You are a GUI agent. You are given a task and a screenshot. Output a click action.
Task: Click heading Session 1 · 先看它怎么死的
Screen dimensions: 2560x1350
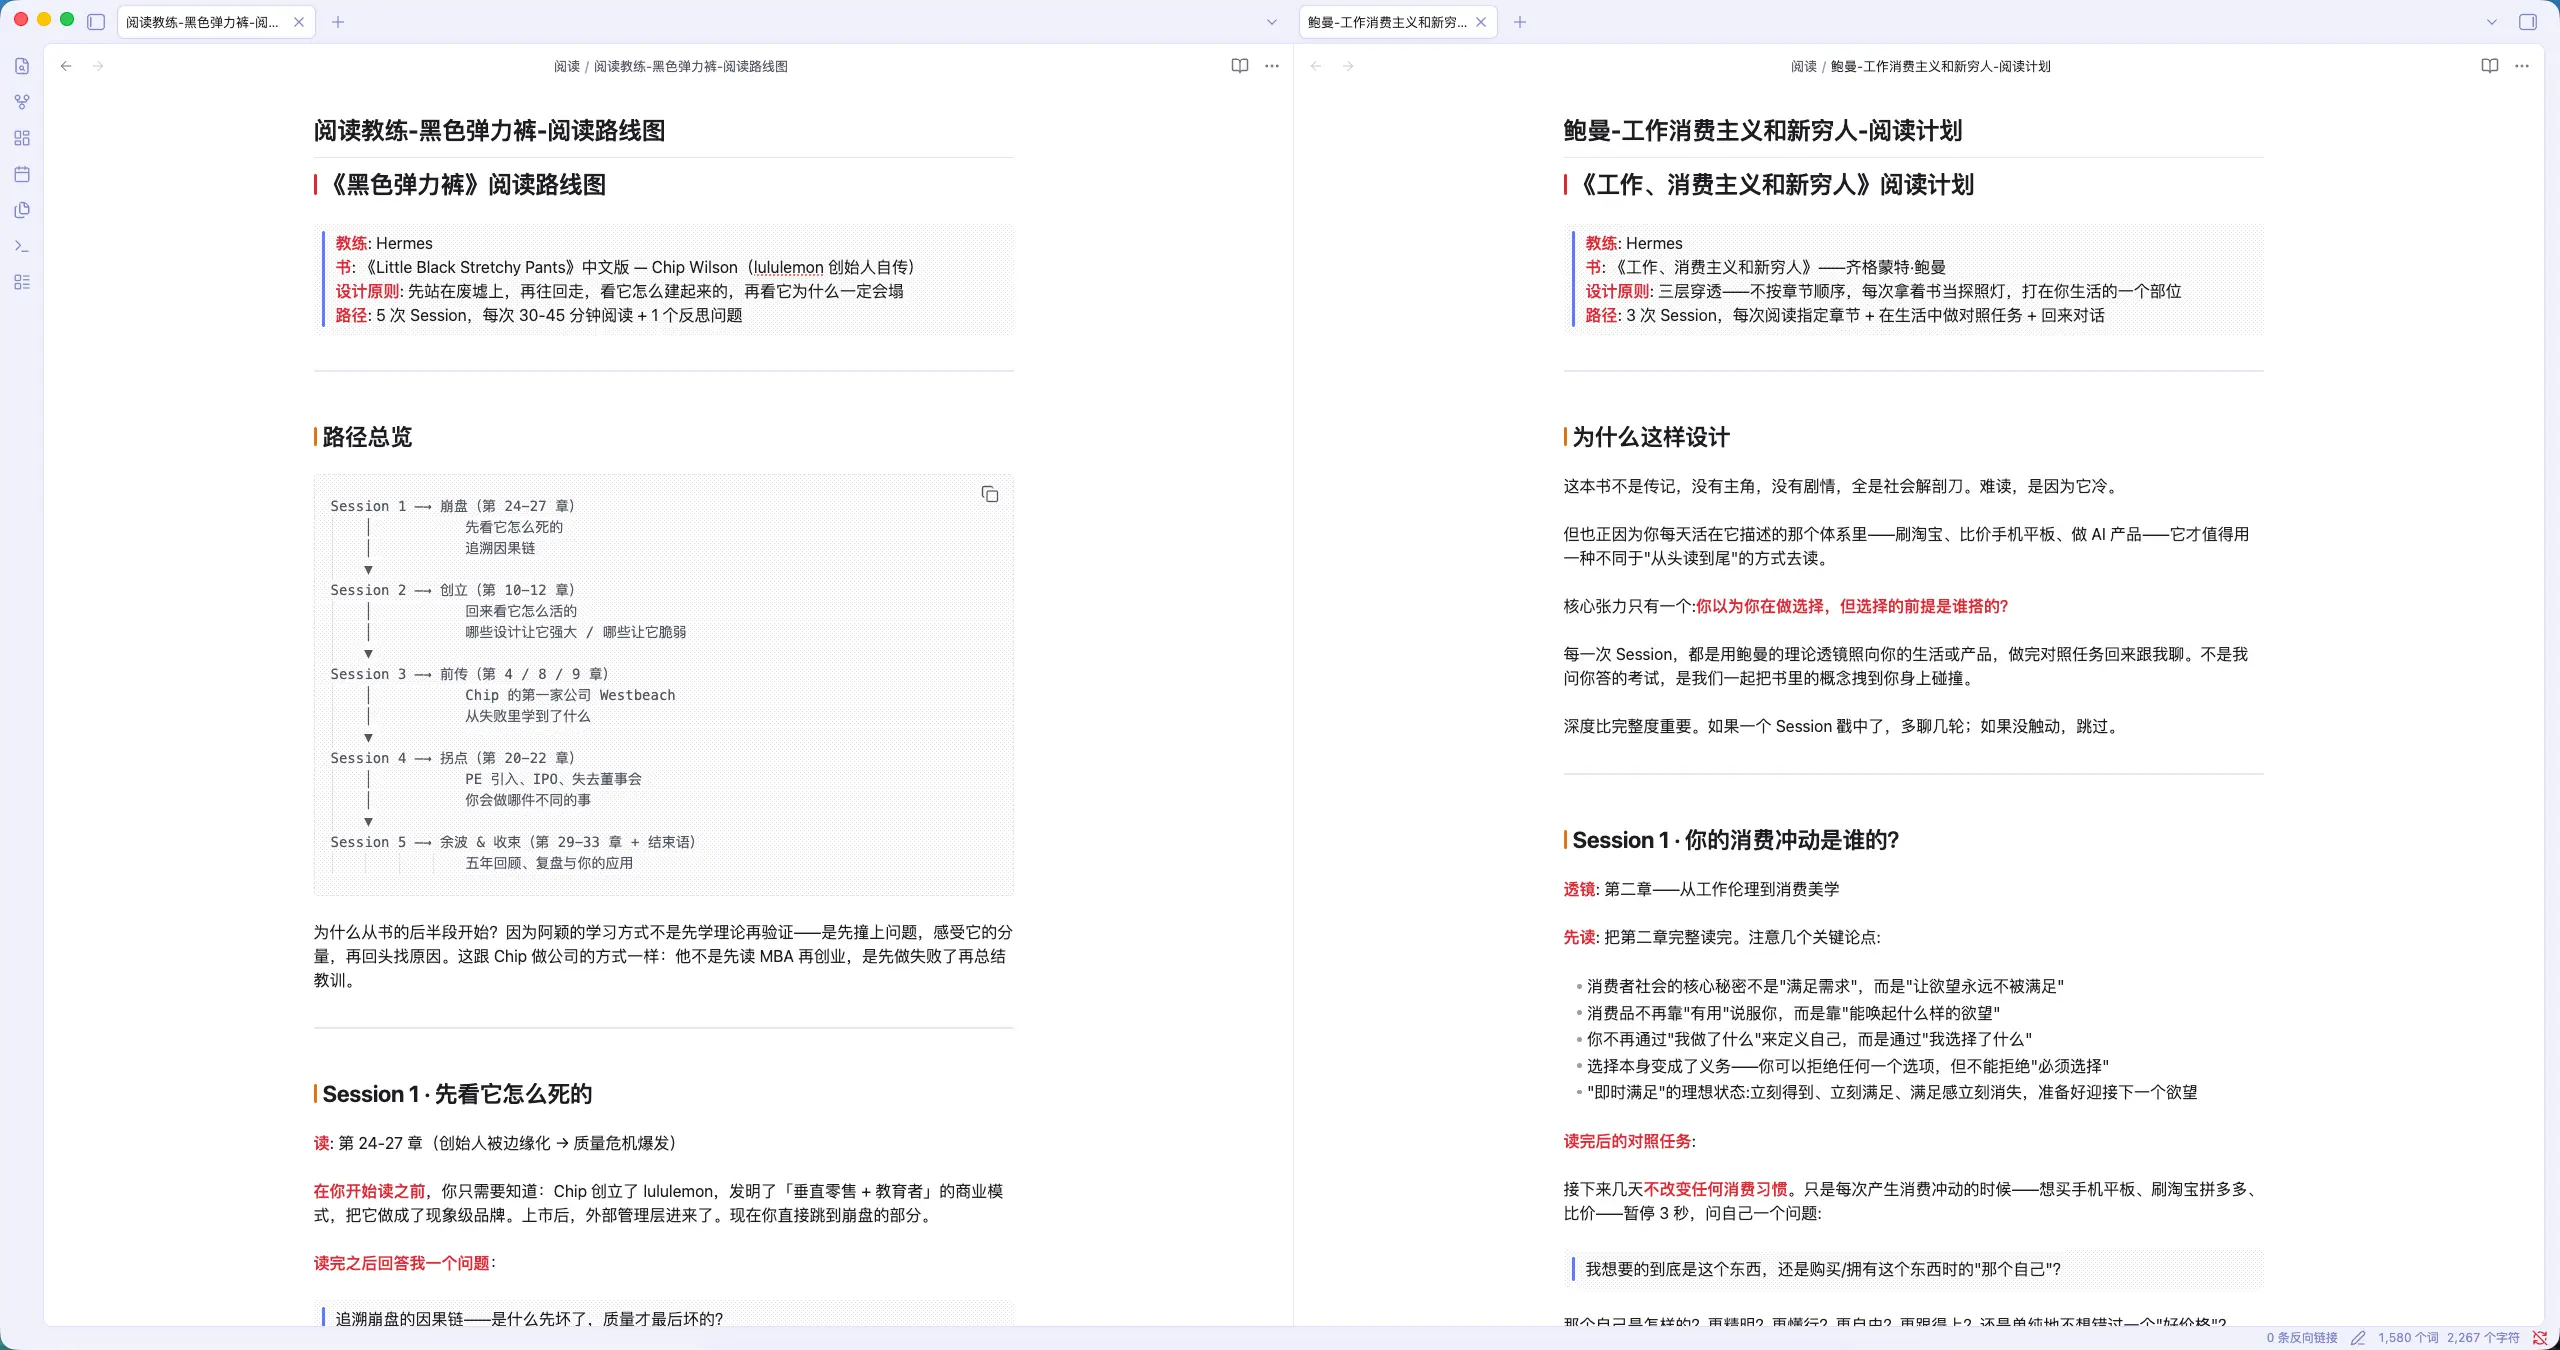[457, 1094]
